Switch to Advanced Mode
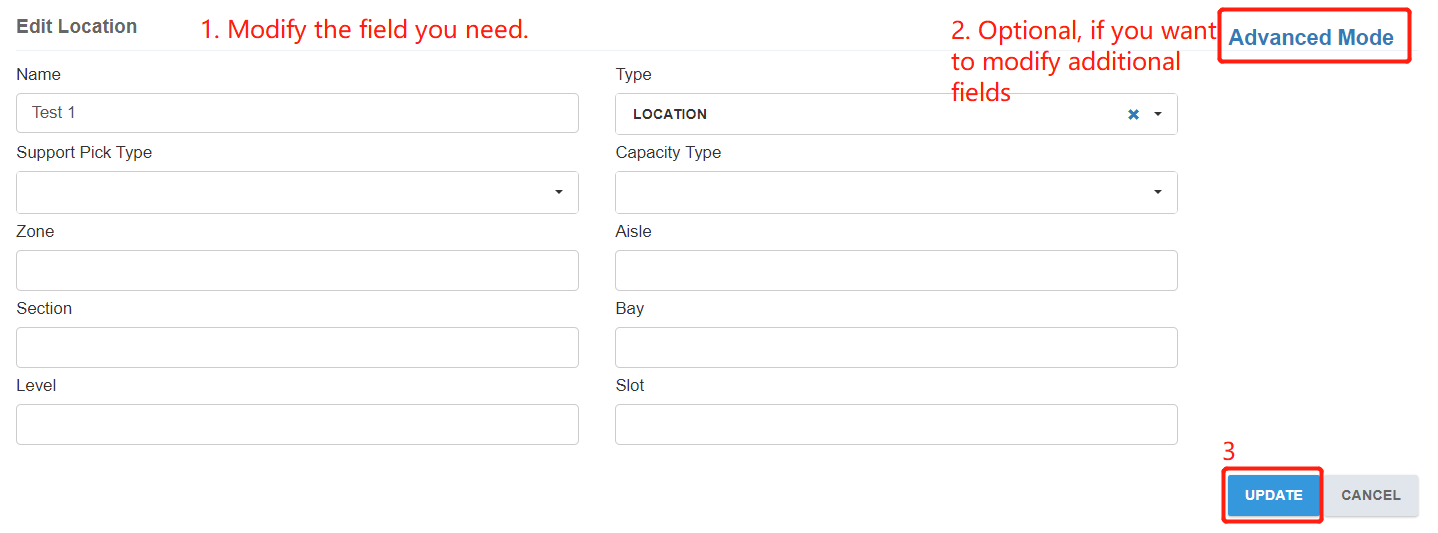This screenshot has height=533, width=1438. point(1310,38)
